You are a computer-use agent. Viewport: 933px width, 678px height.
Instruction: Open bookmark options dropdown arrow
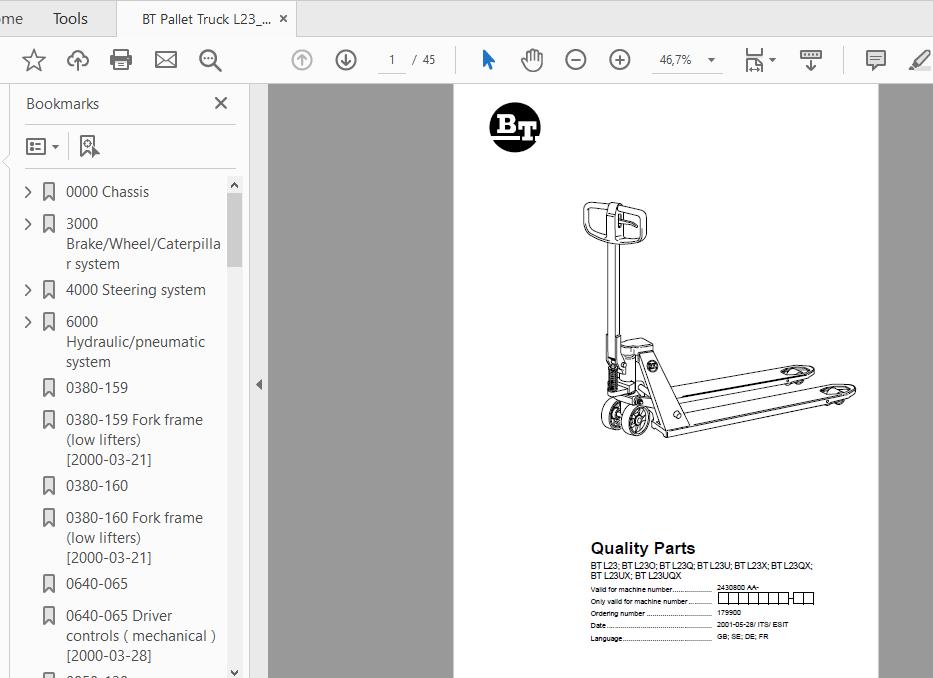tap(55, 146)
